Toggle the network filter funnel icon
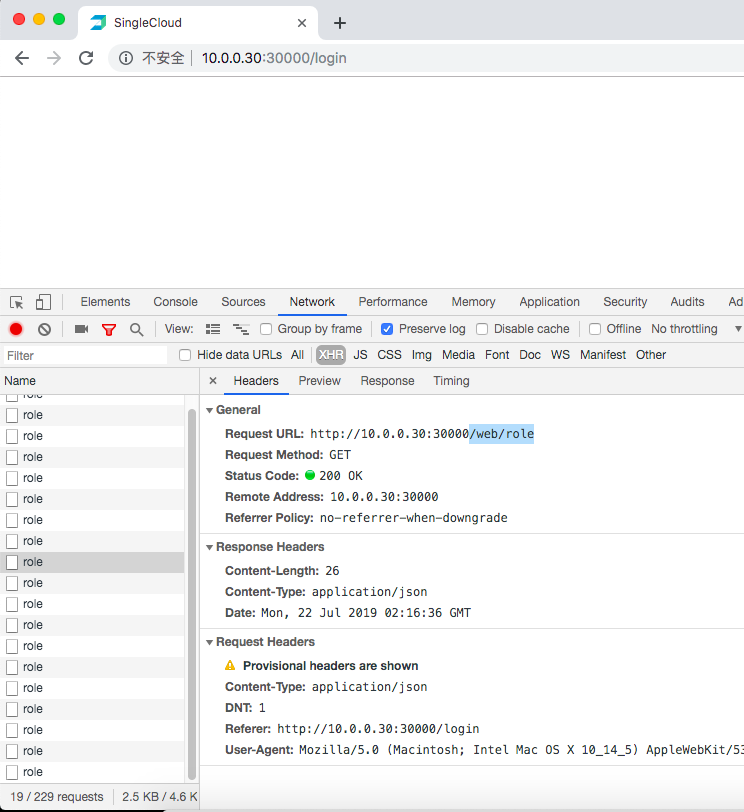 [109, 330]
